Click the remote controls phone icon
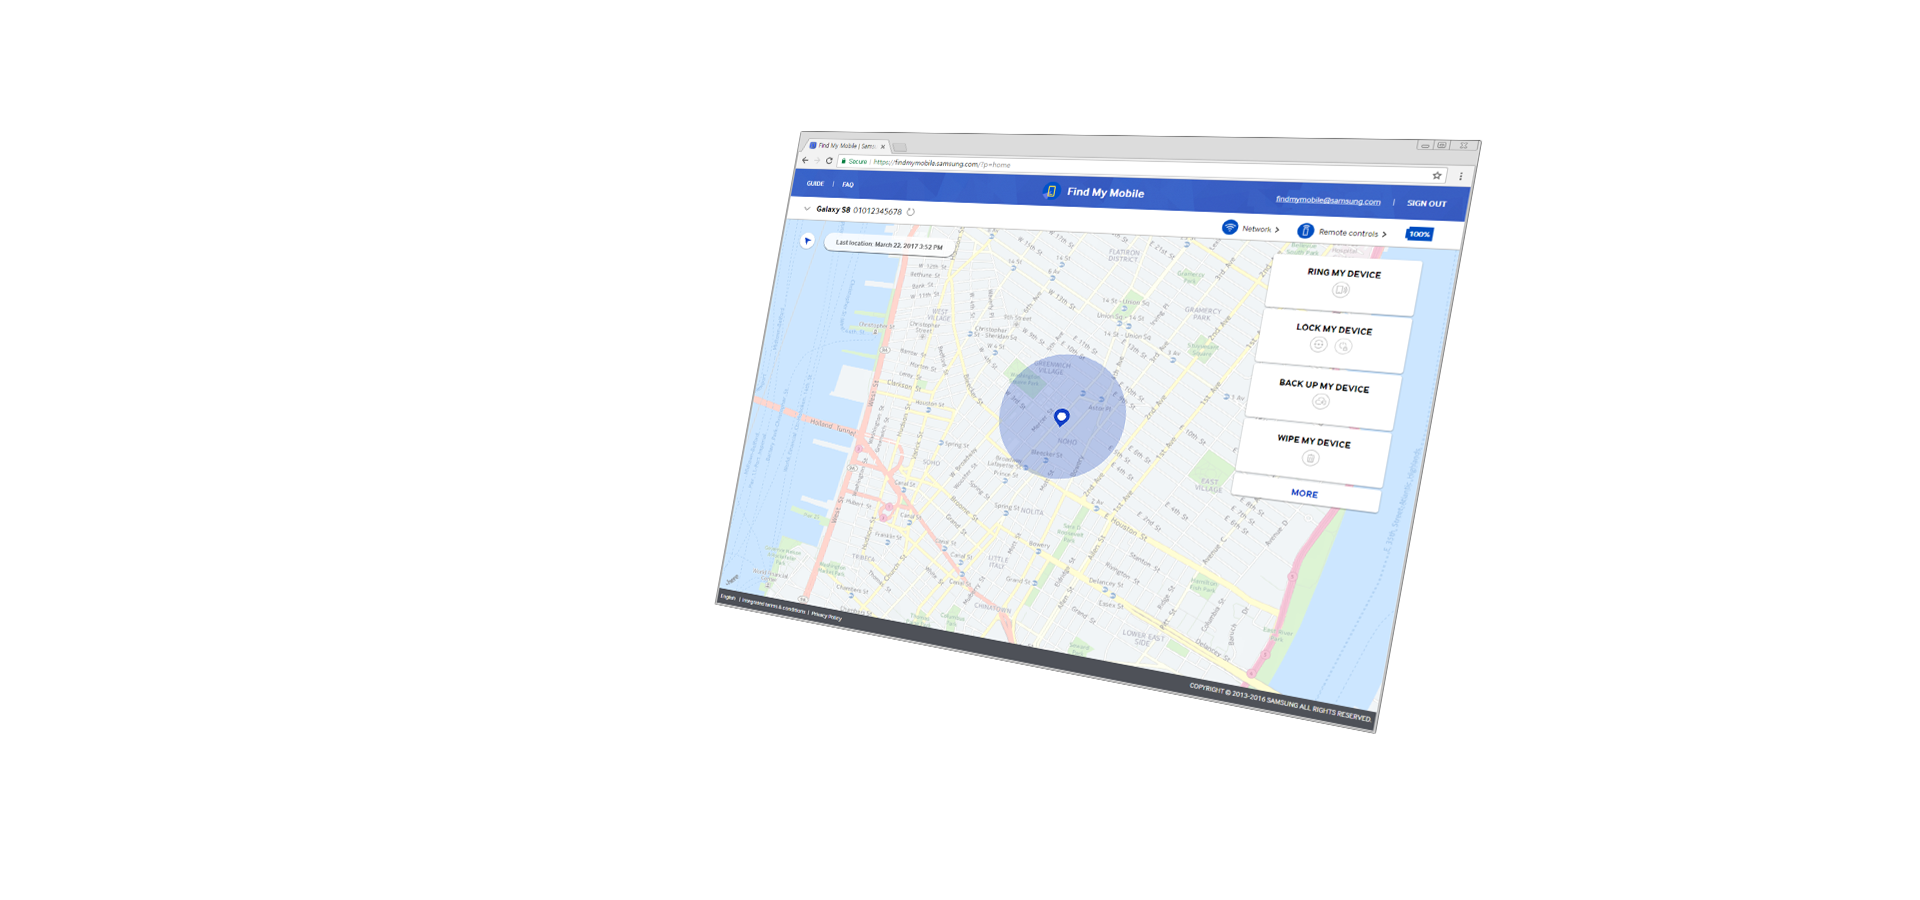This screenshot has height=900, width=1920. pos(1305,230)
